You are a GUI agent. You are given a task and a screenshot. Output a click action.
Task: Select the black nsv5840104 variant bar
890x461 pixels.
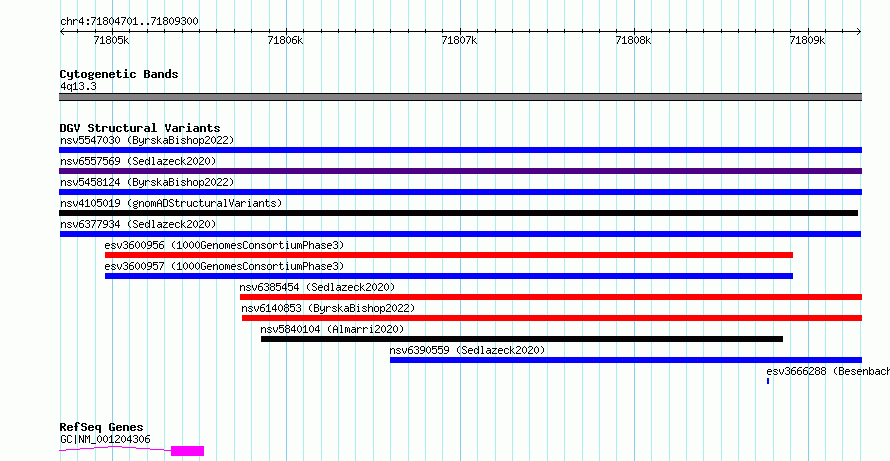pyautogui.click(x=522, y=339)
